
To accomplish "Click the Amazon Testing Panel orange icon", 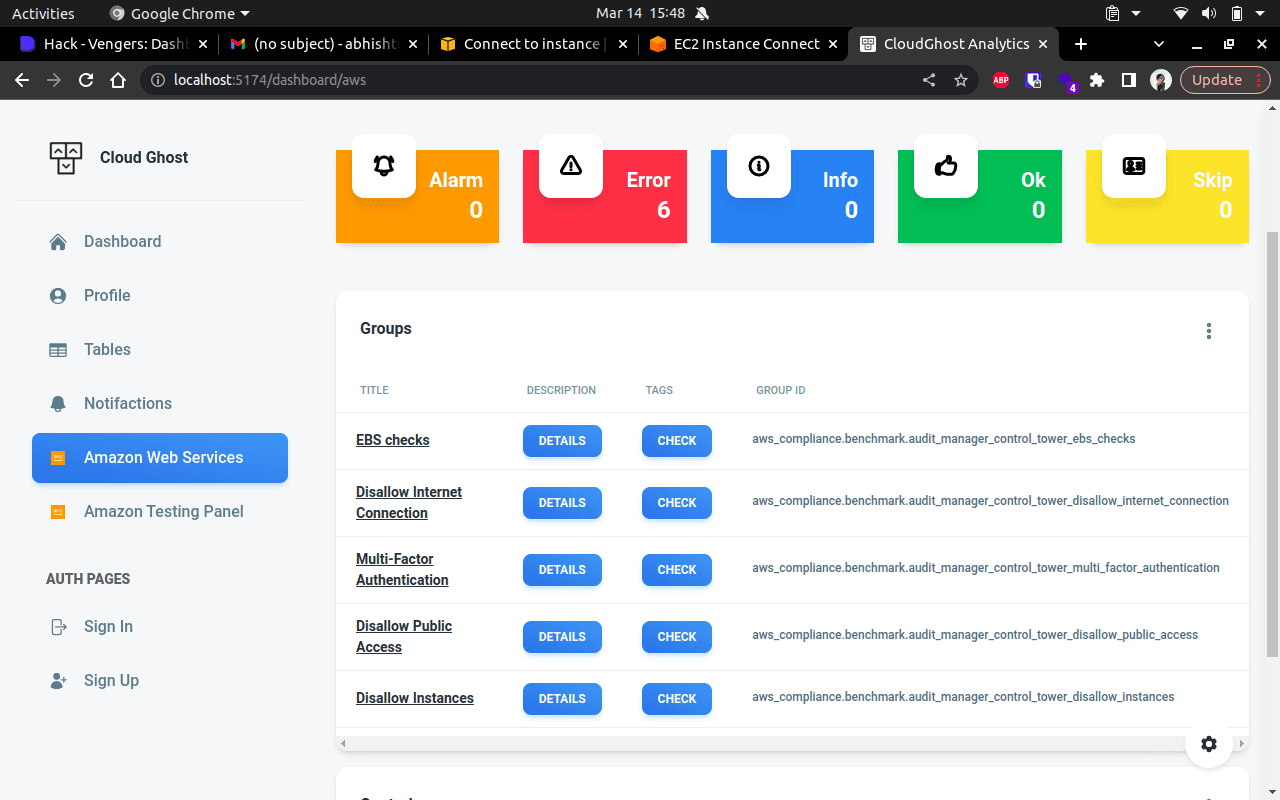I will click(58, 512).
